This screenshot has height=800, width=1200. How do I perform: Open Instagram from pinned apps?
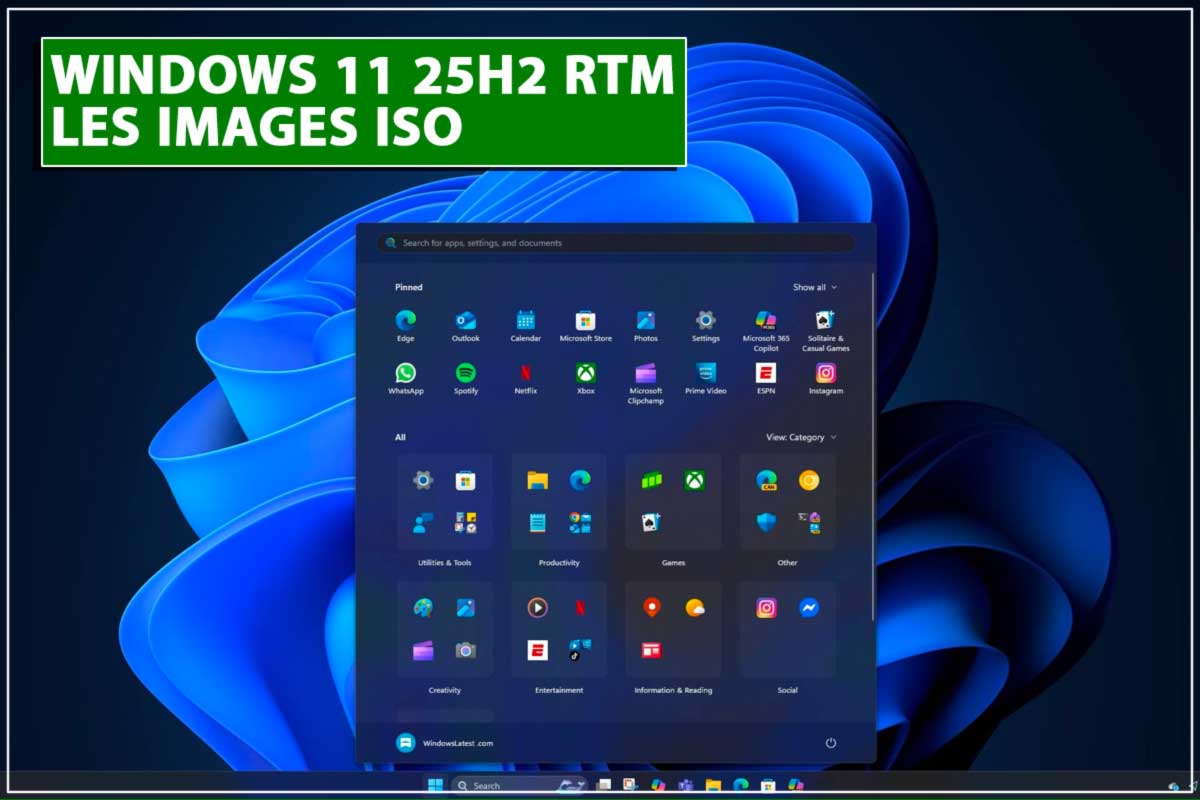[x=825, y=374]
